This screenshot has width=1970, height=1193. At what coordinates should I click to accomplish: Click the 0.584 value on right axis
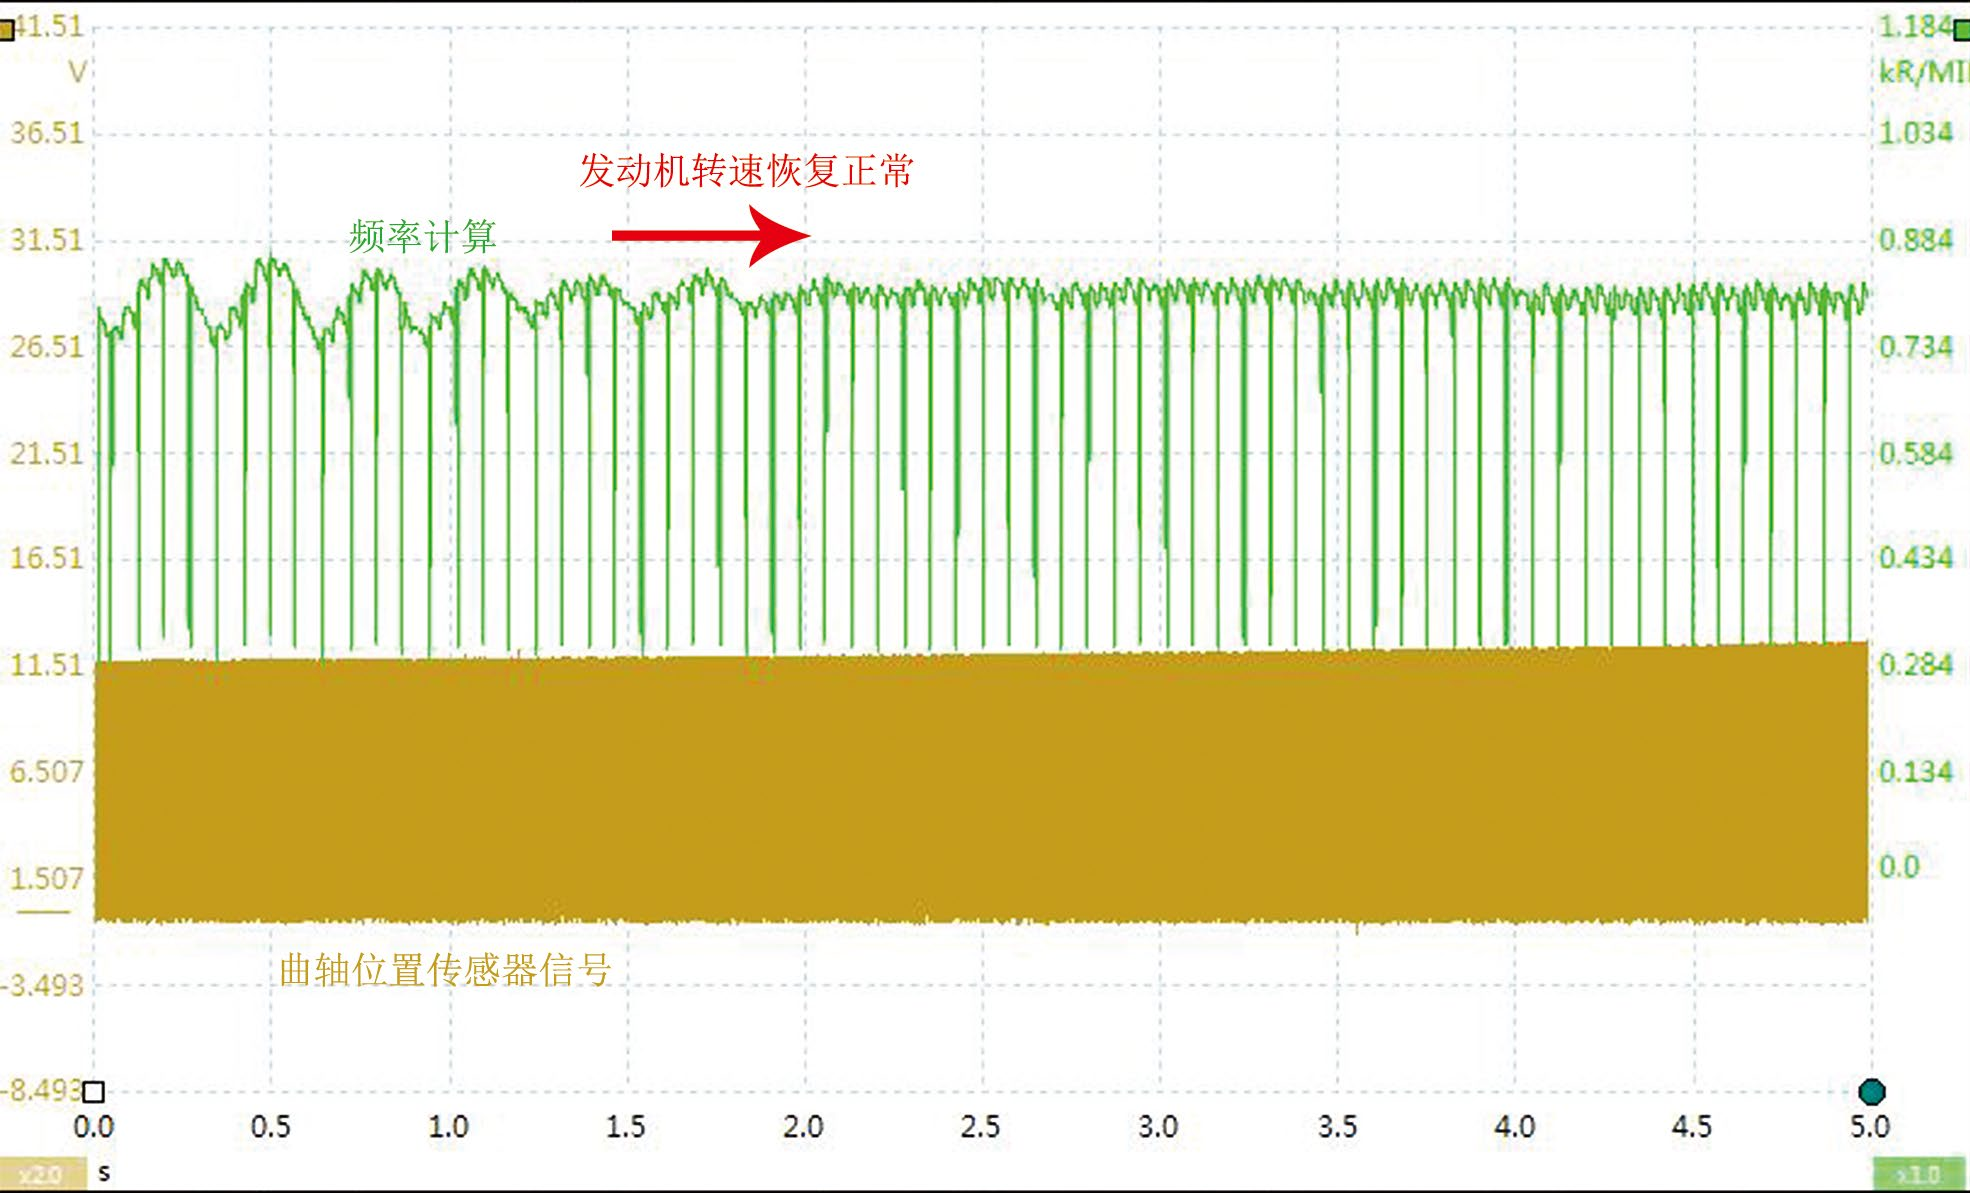[x=1915, y=454]
